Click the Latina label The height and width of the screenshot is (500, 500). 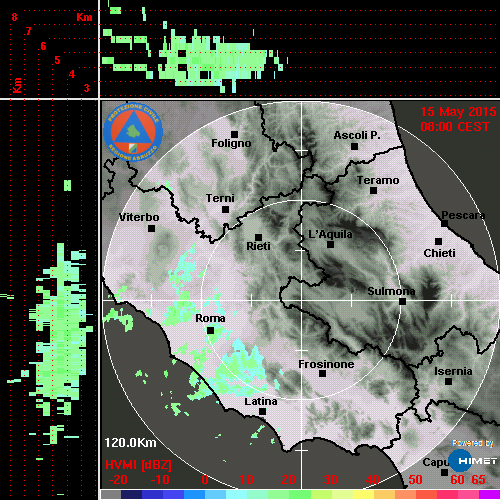pyautogui.click(x=261, y=402)
